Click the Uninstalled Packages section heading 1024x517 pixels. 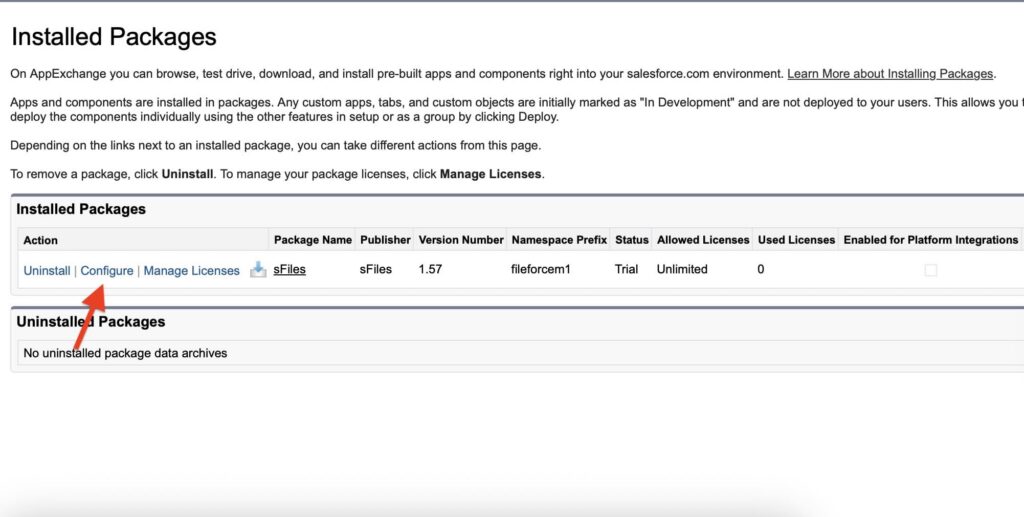[x=91, y=322]
